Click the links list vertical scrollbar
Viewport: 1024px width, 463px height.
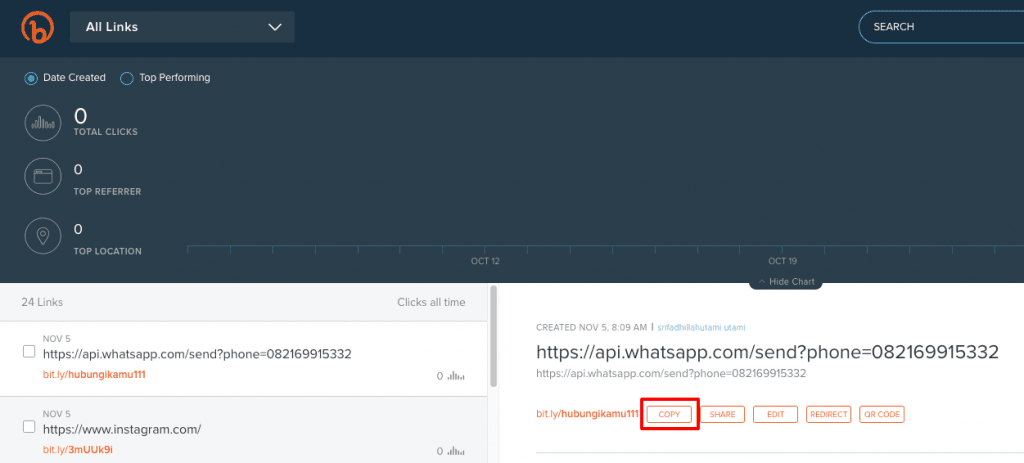[x=491, y=340]
